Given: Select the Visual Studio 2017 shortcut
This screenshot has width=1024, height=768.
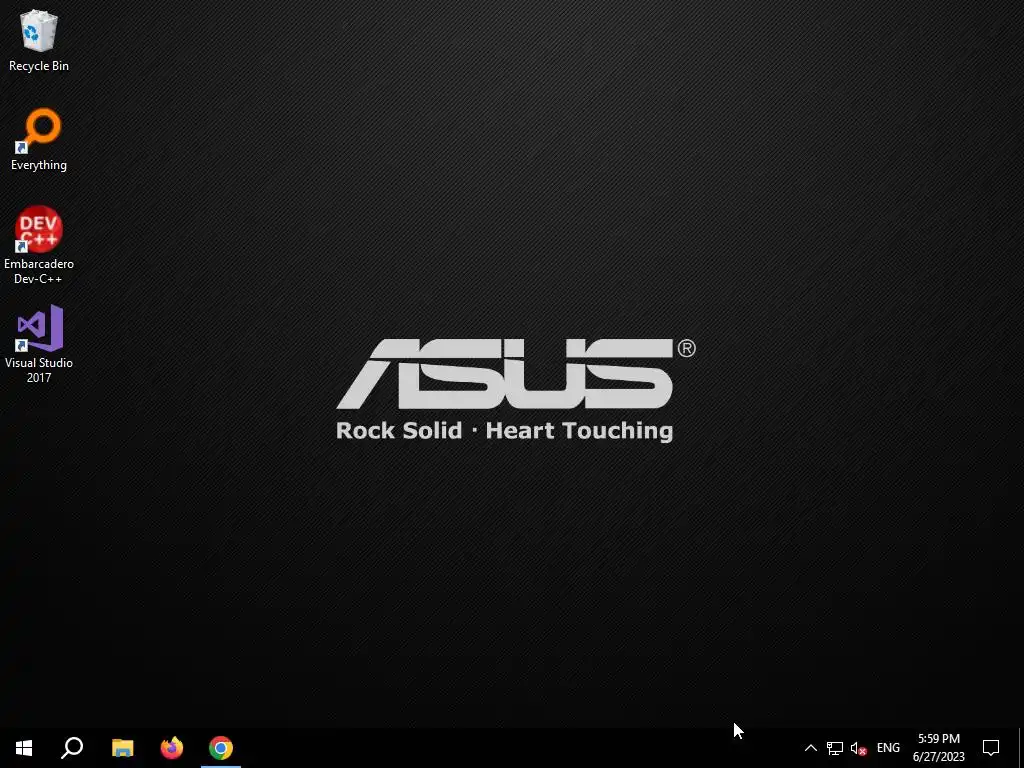Looking at the screenshot, I should (x=39, y=344).
